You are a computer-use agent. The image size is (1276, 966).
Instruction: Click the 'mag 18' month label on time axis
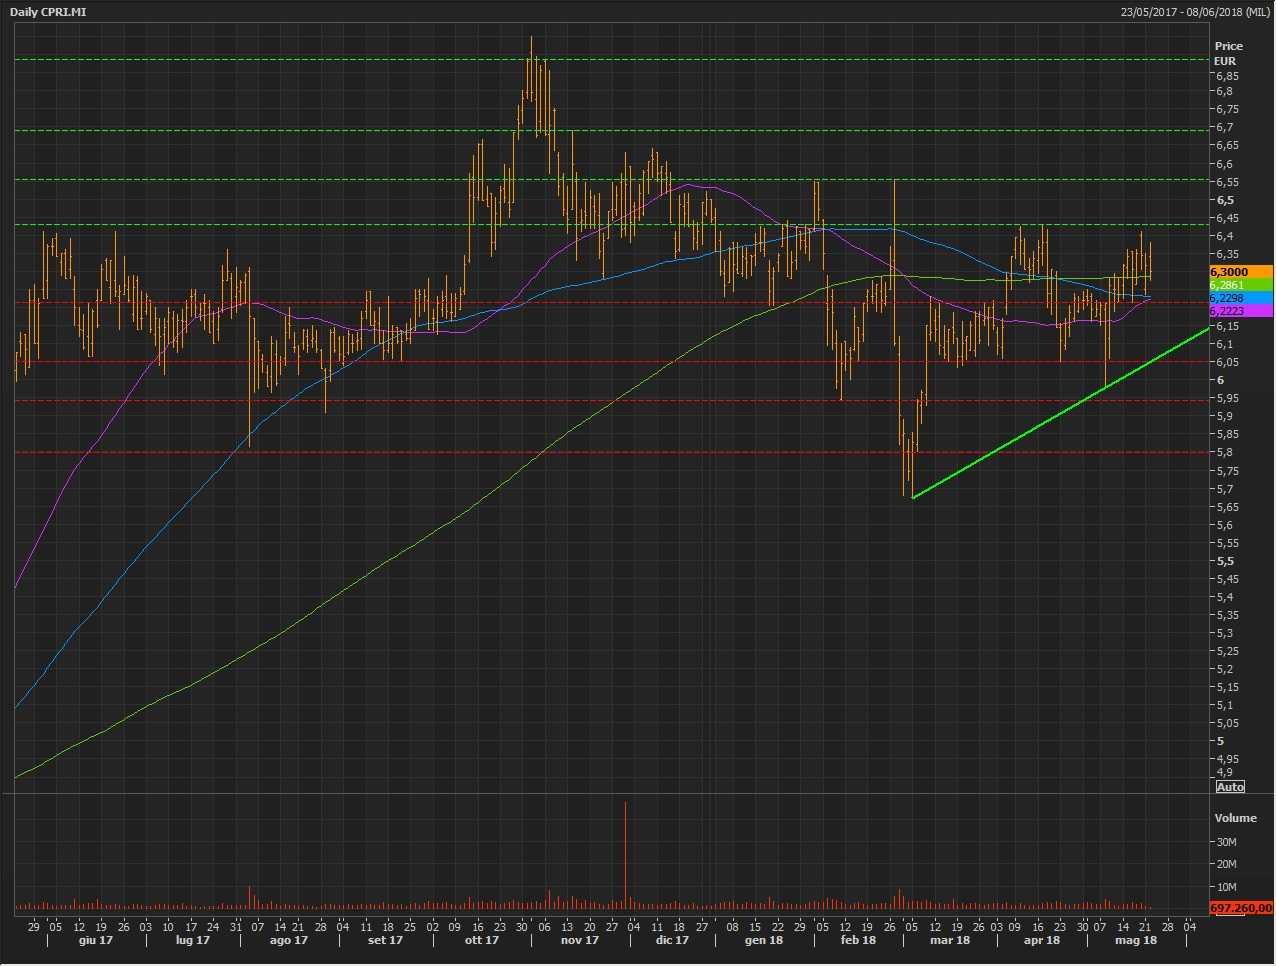[1135, 940]
